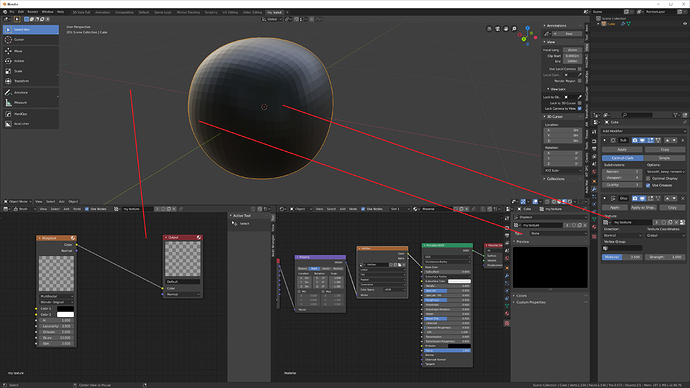Click the Musgrave node preview sphere icon
The width and height of the screenshot is (690, 388).
(73, 238)
